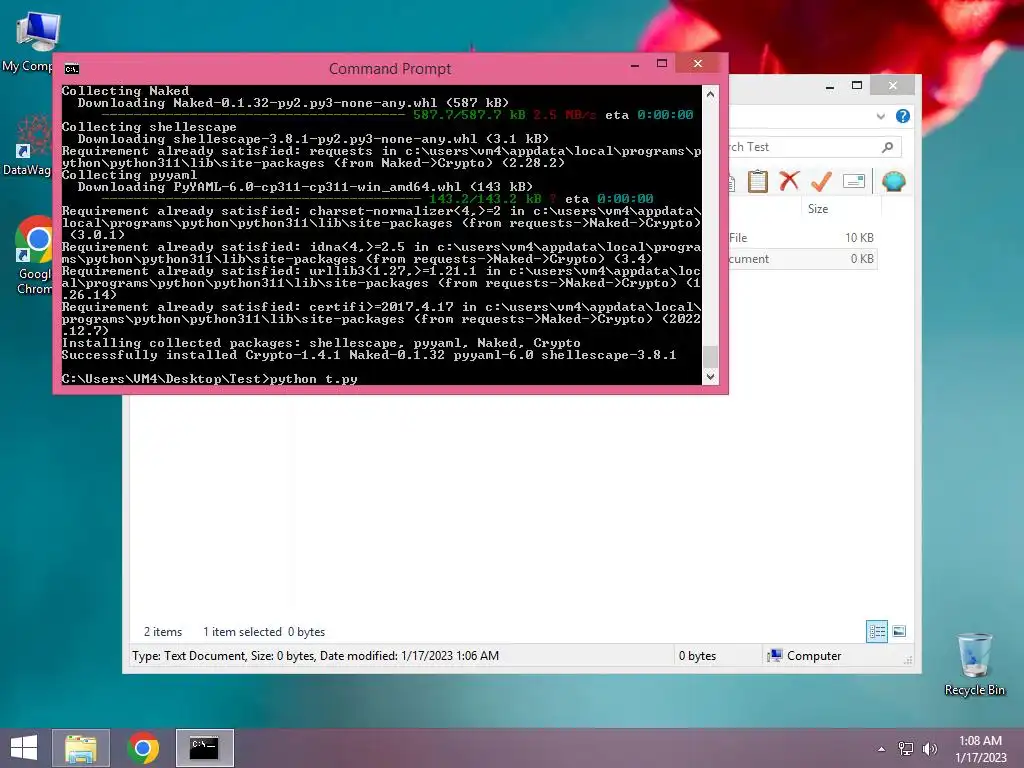
Task: Click 'Collecting pyyaml' line in terminal
Action: [x=129, y=175]
